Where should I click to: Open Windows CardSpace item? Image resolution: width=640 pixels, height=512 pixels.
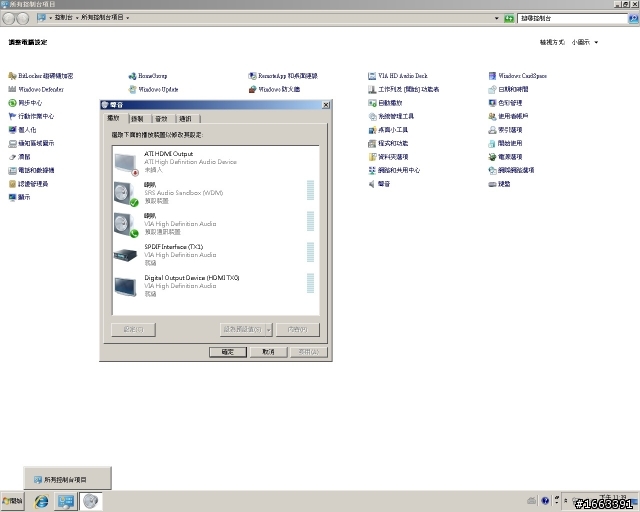(x=518, y=76)
